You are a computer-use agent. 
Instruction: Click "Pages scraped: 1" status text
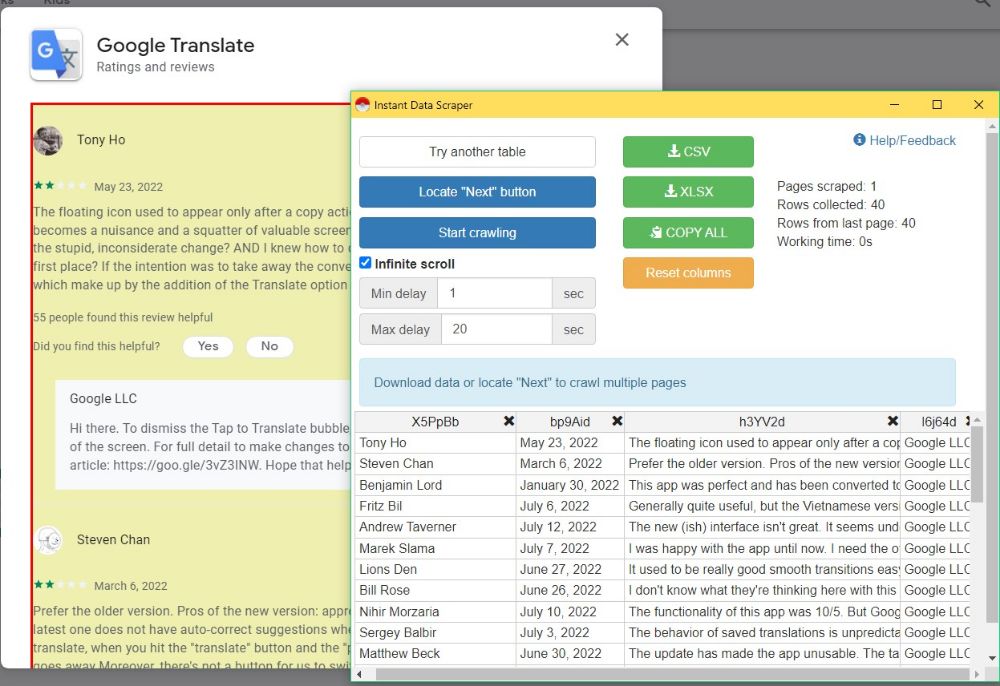click(827, 186)
